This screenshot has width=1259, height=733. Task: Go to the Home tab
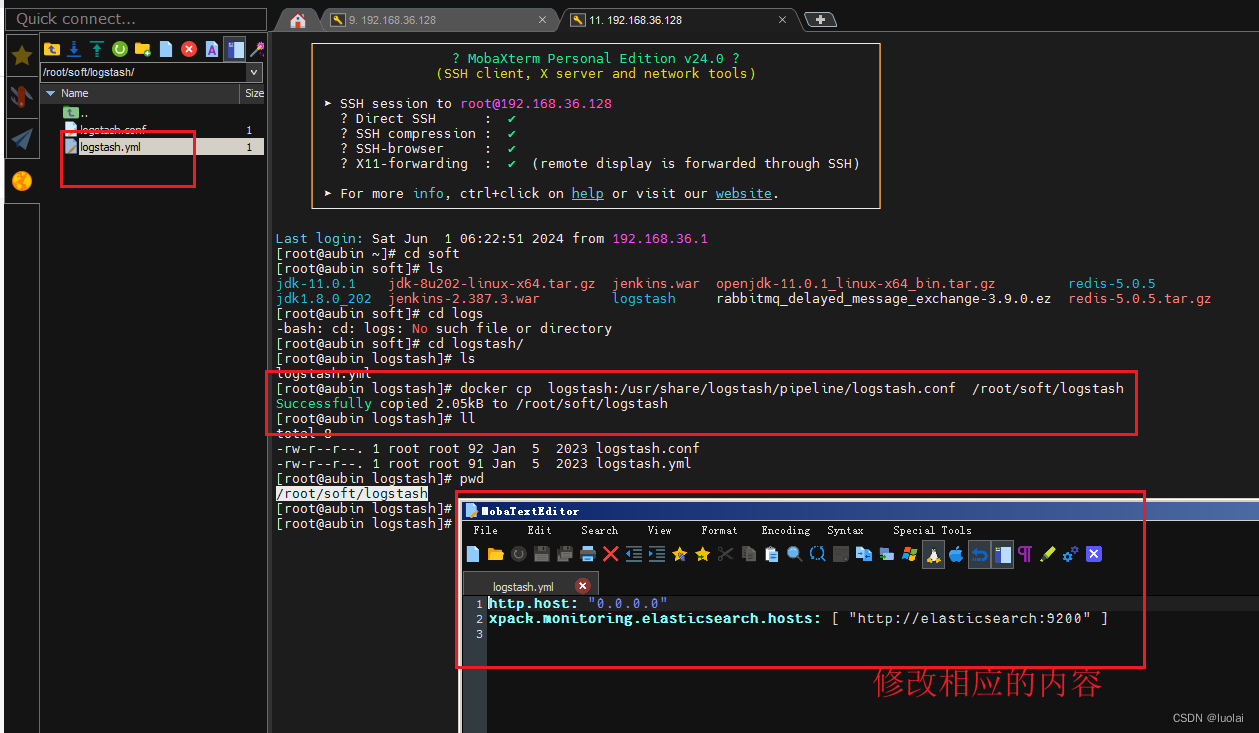click(x=297, y=20)
